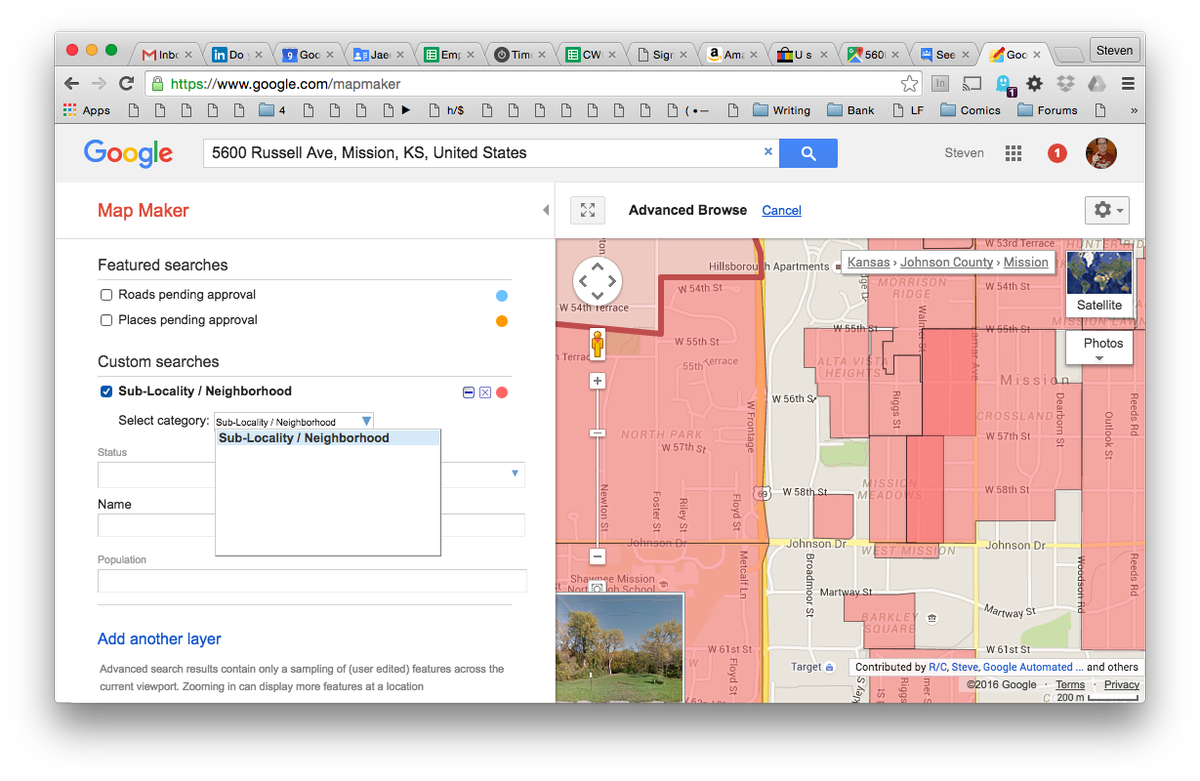Screen dimensions: 1200x781
Task: Collapse the Sub-Locality layer with the minus icon
Action: [x=468, y=392]
